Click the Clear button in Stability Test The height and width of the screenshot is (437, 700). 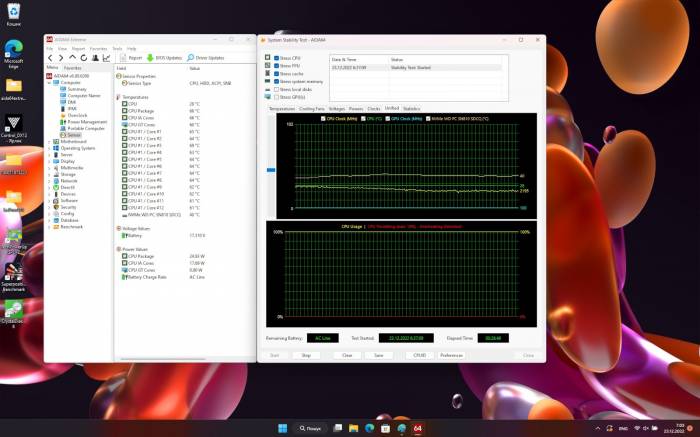347,355
